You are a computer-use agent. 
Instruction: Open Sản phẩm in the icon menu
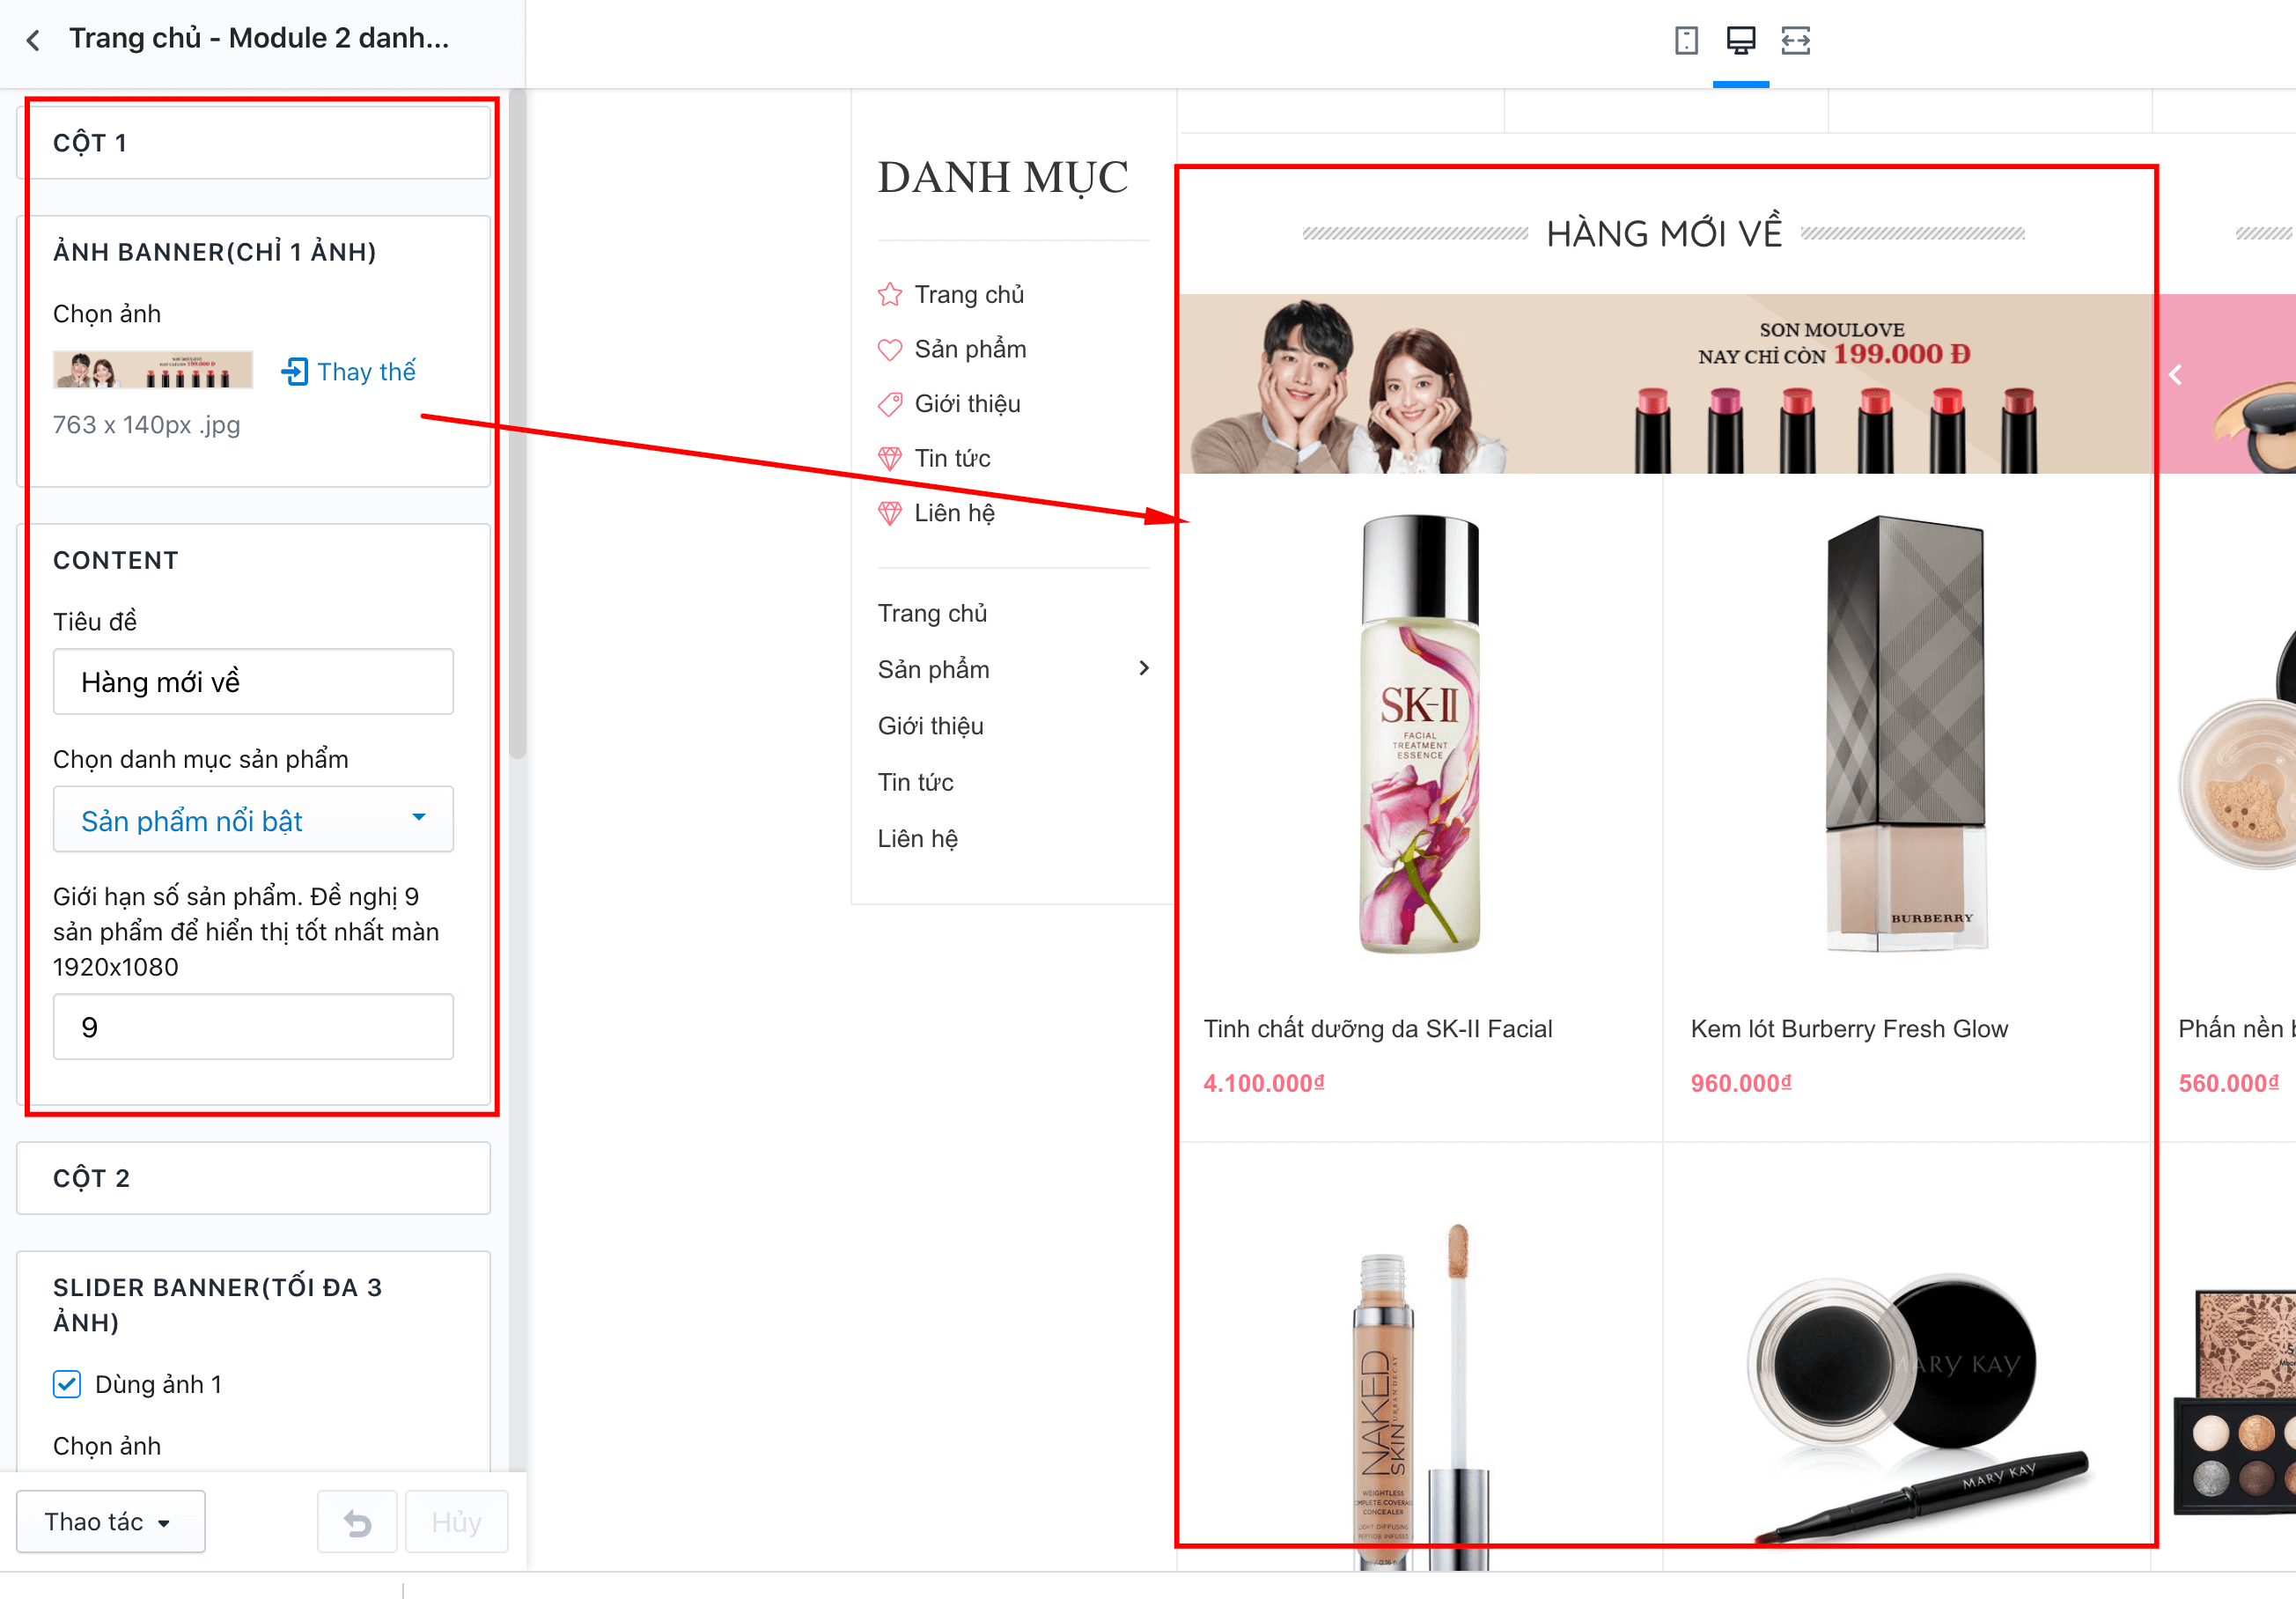coord(970,350)
